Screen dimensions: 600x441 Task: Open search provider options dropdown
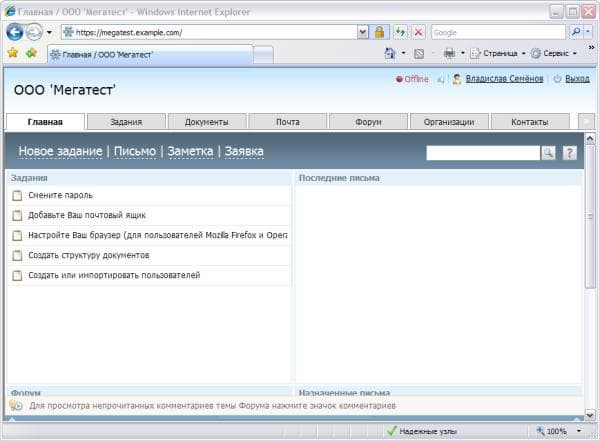pos(588,32)
